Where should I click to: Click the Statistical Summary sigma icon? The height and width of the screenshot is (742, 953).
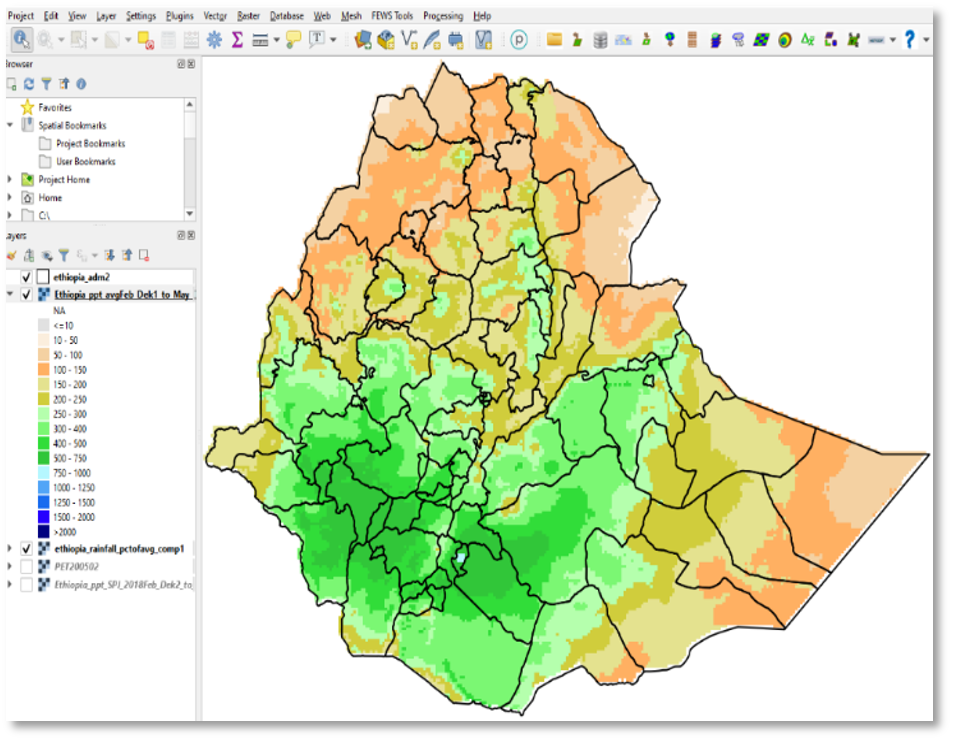tap(237, 40)
